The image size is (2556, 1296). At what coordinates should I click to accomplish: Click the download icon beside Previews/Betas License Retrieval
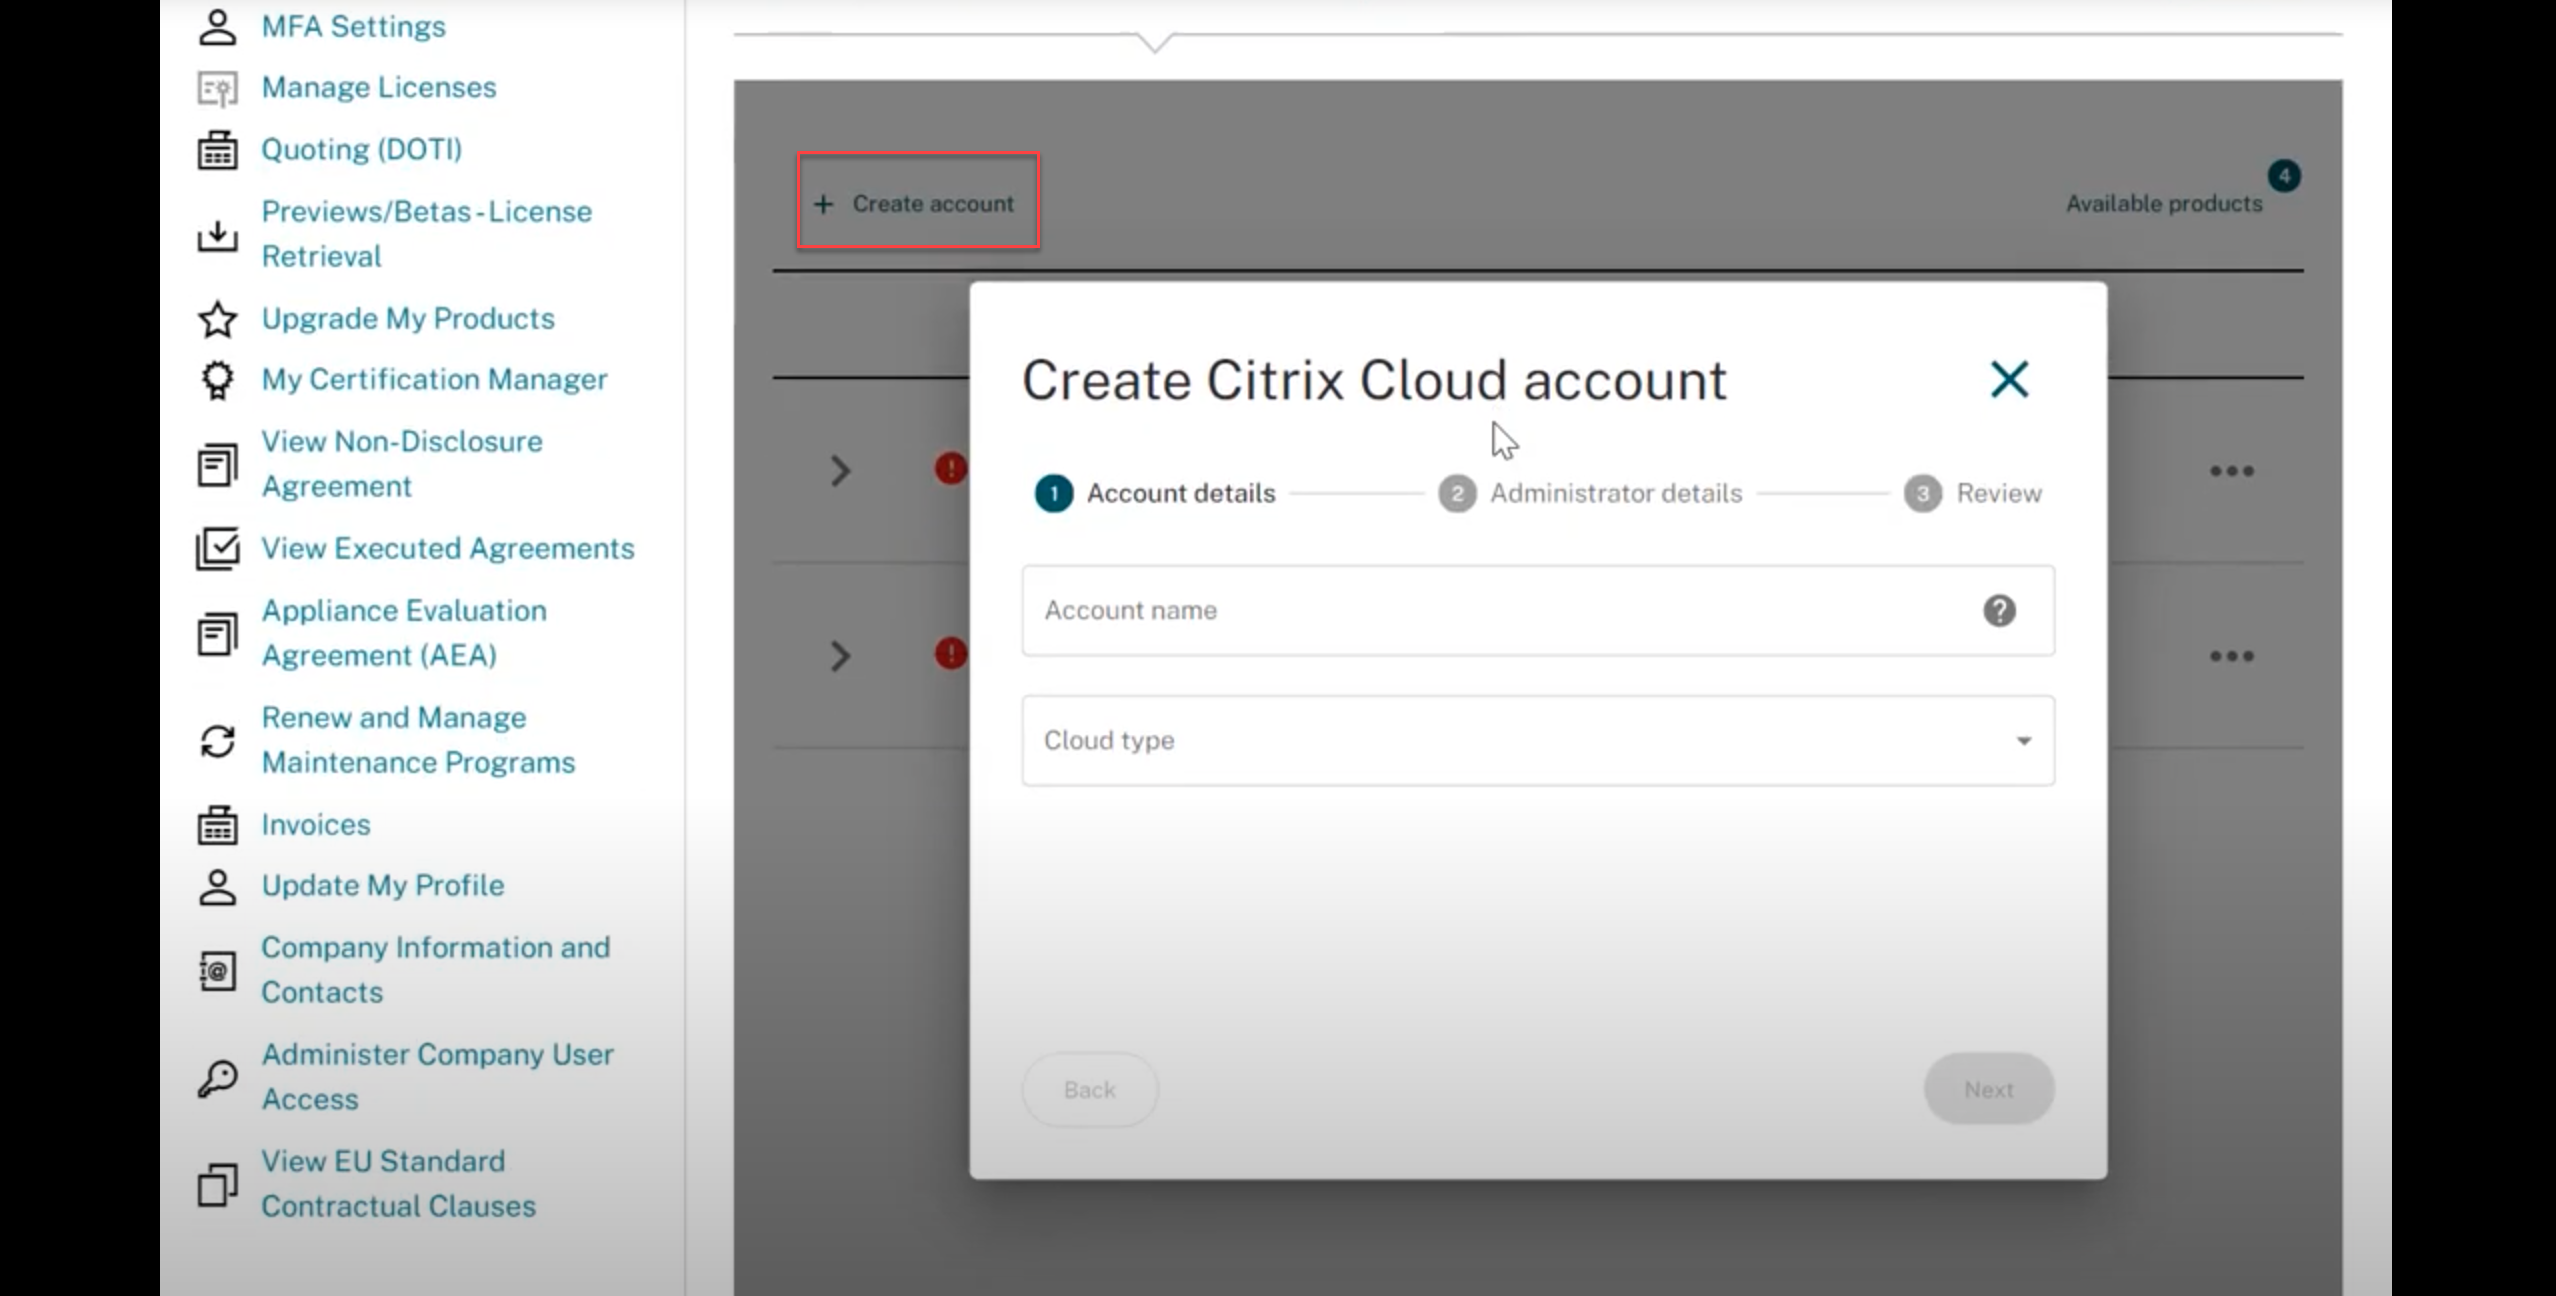pos(217,236)
